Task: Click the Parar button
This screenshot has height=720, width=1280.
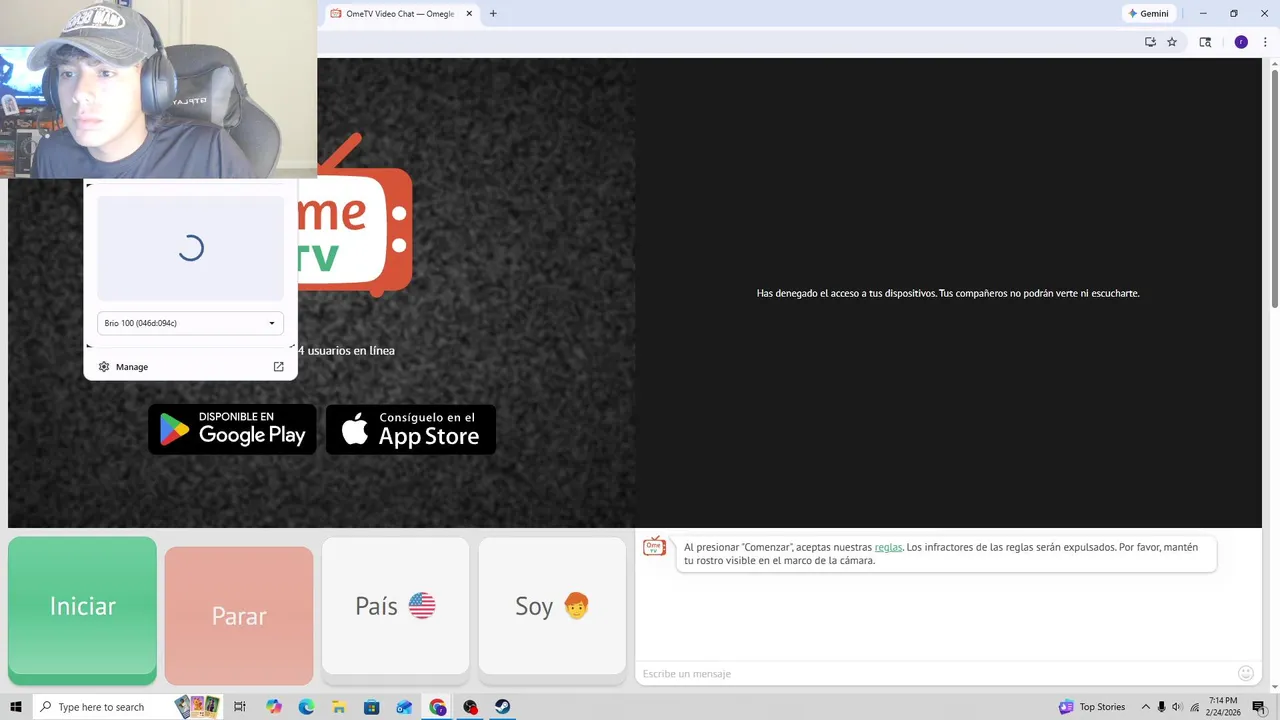Action: pyautogui.click(x=239, y=615)
